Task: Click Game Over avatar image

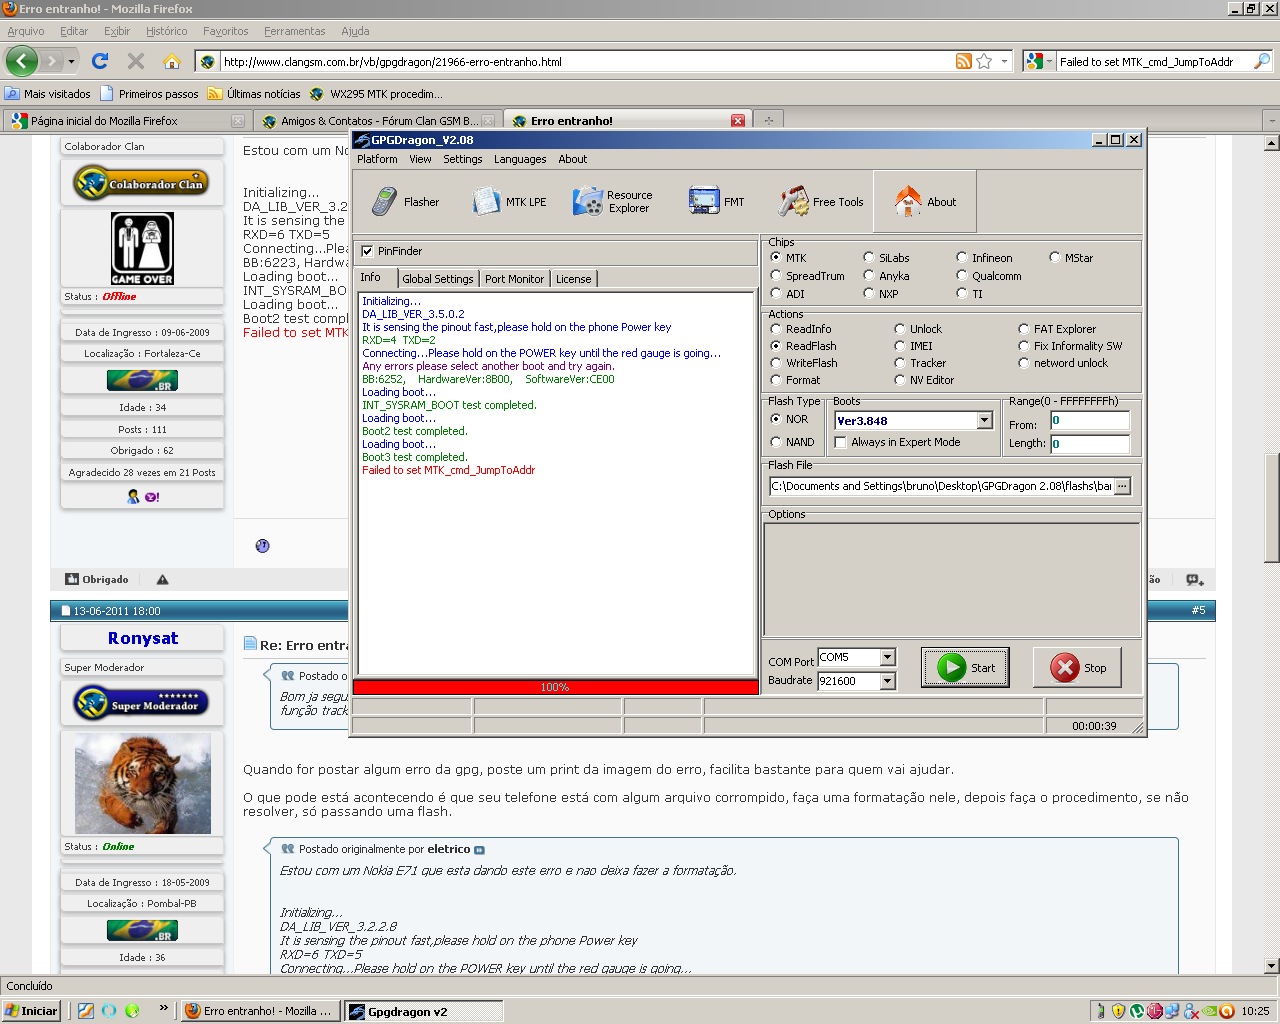Action: pyautogui.click(x=142, y=248)
